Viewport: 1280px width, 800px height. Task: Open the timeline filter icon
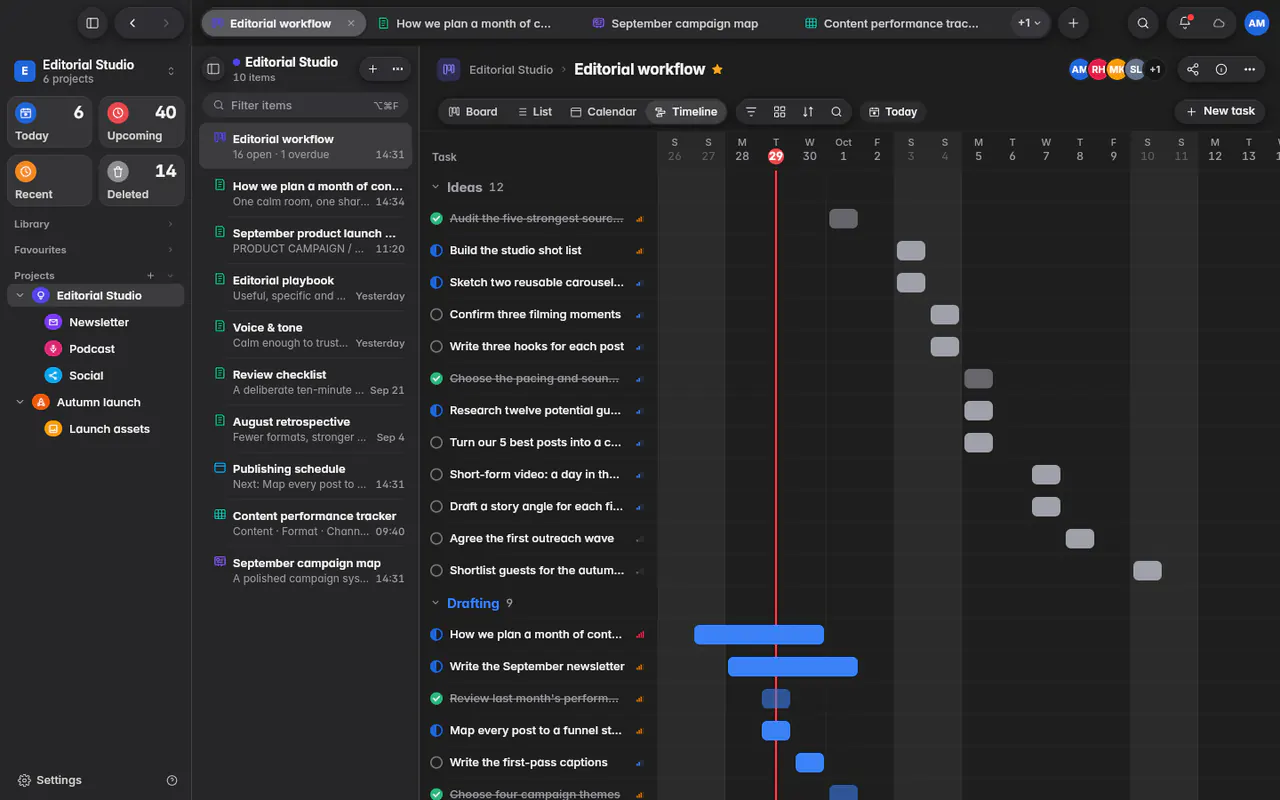click(751, 112)
